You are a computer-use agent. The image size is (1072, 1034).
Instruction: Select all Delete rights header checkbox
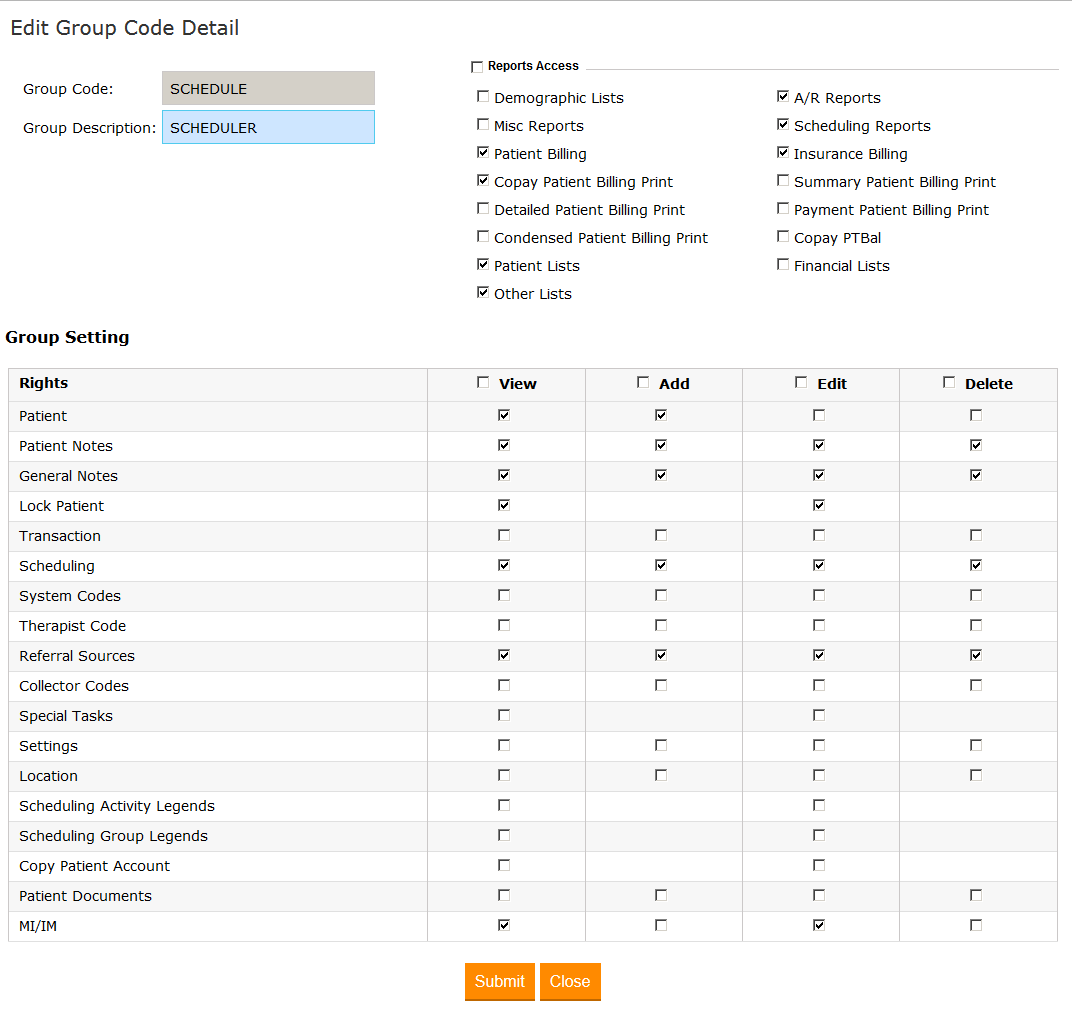point(950,382)
